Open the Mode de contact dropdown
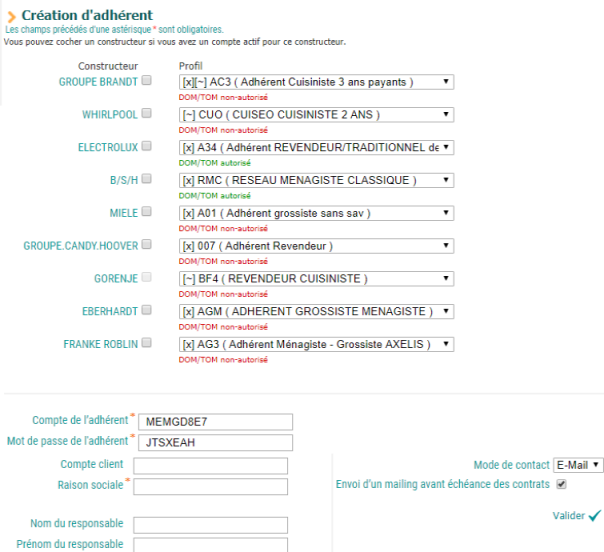This screenshot has width=604, height=552. [x=578, y=465]
